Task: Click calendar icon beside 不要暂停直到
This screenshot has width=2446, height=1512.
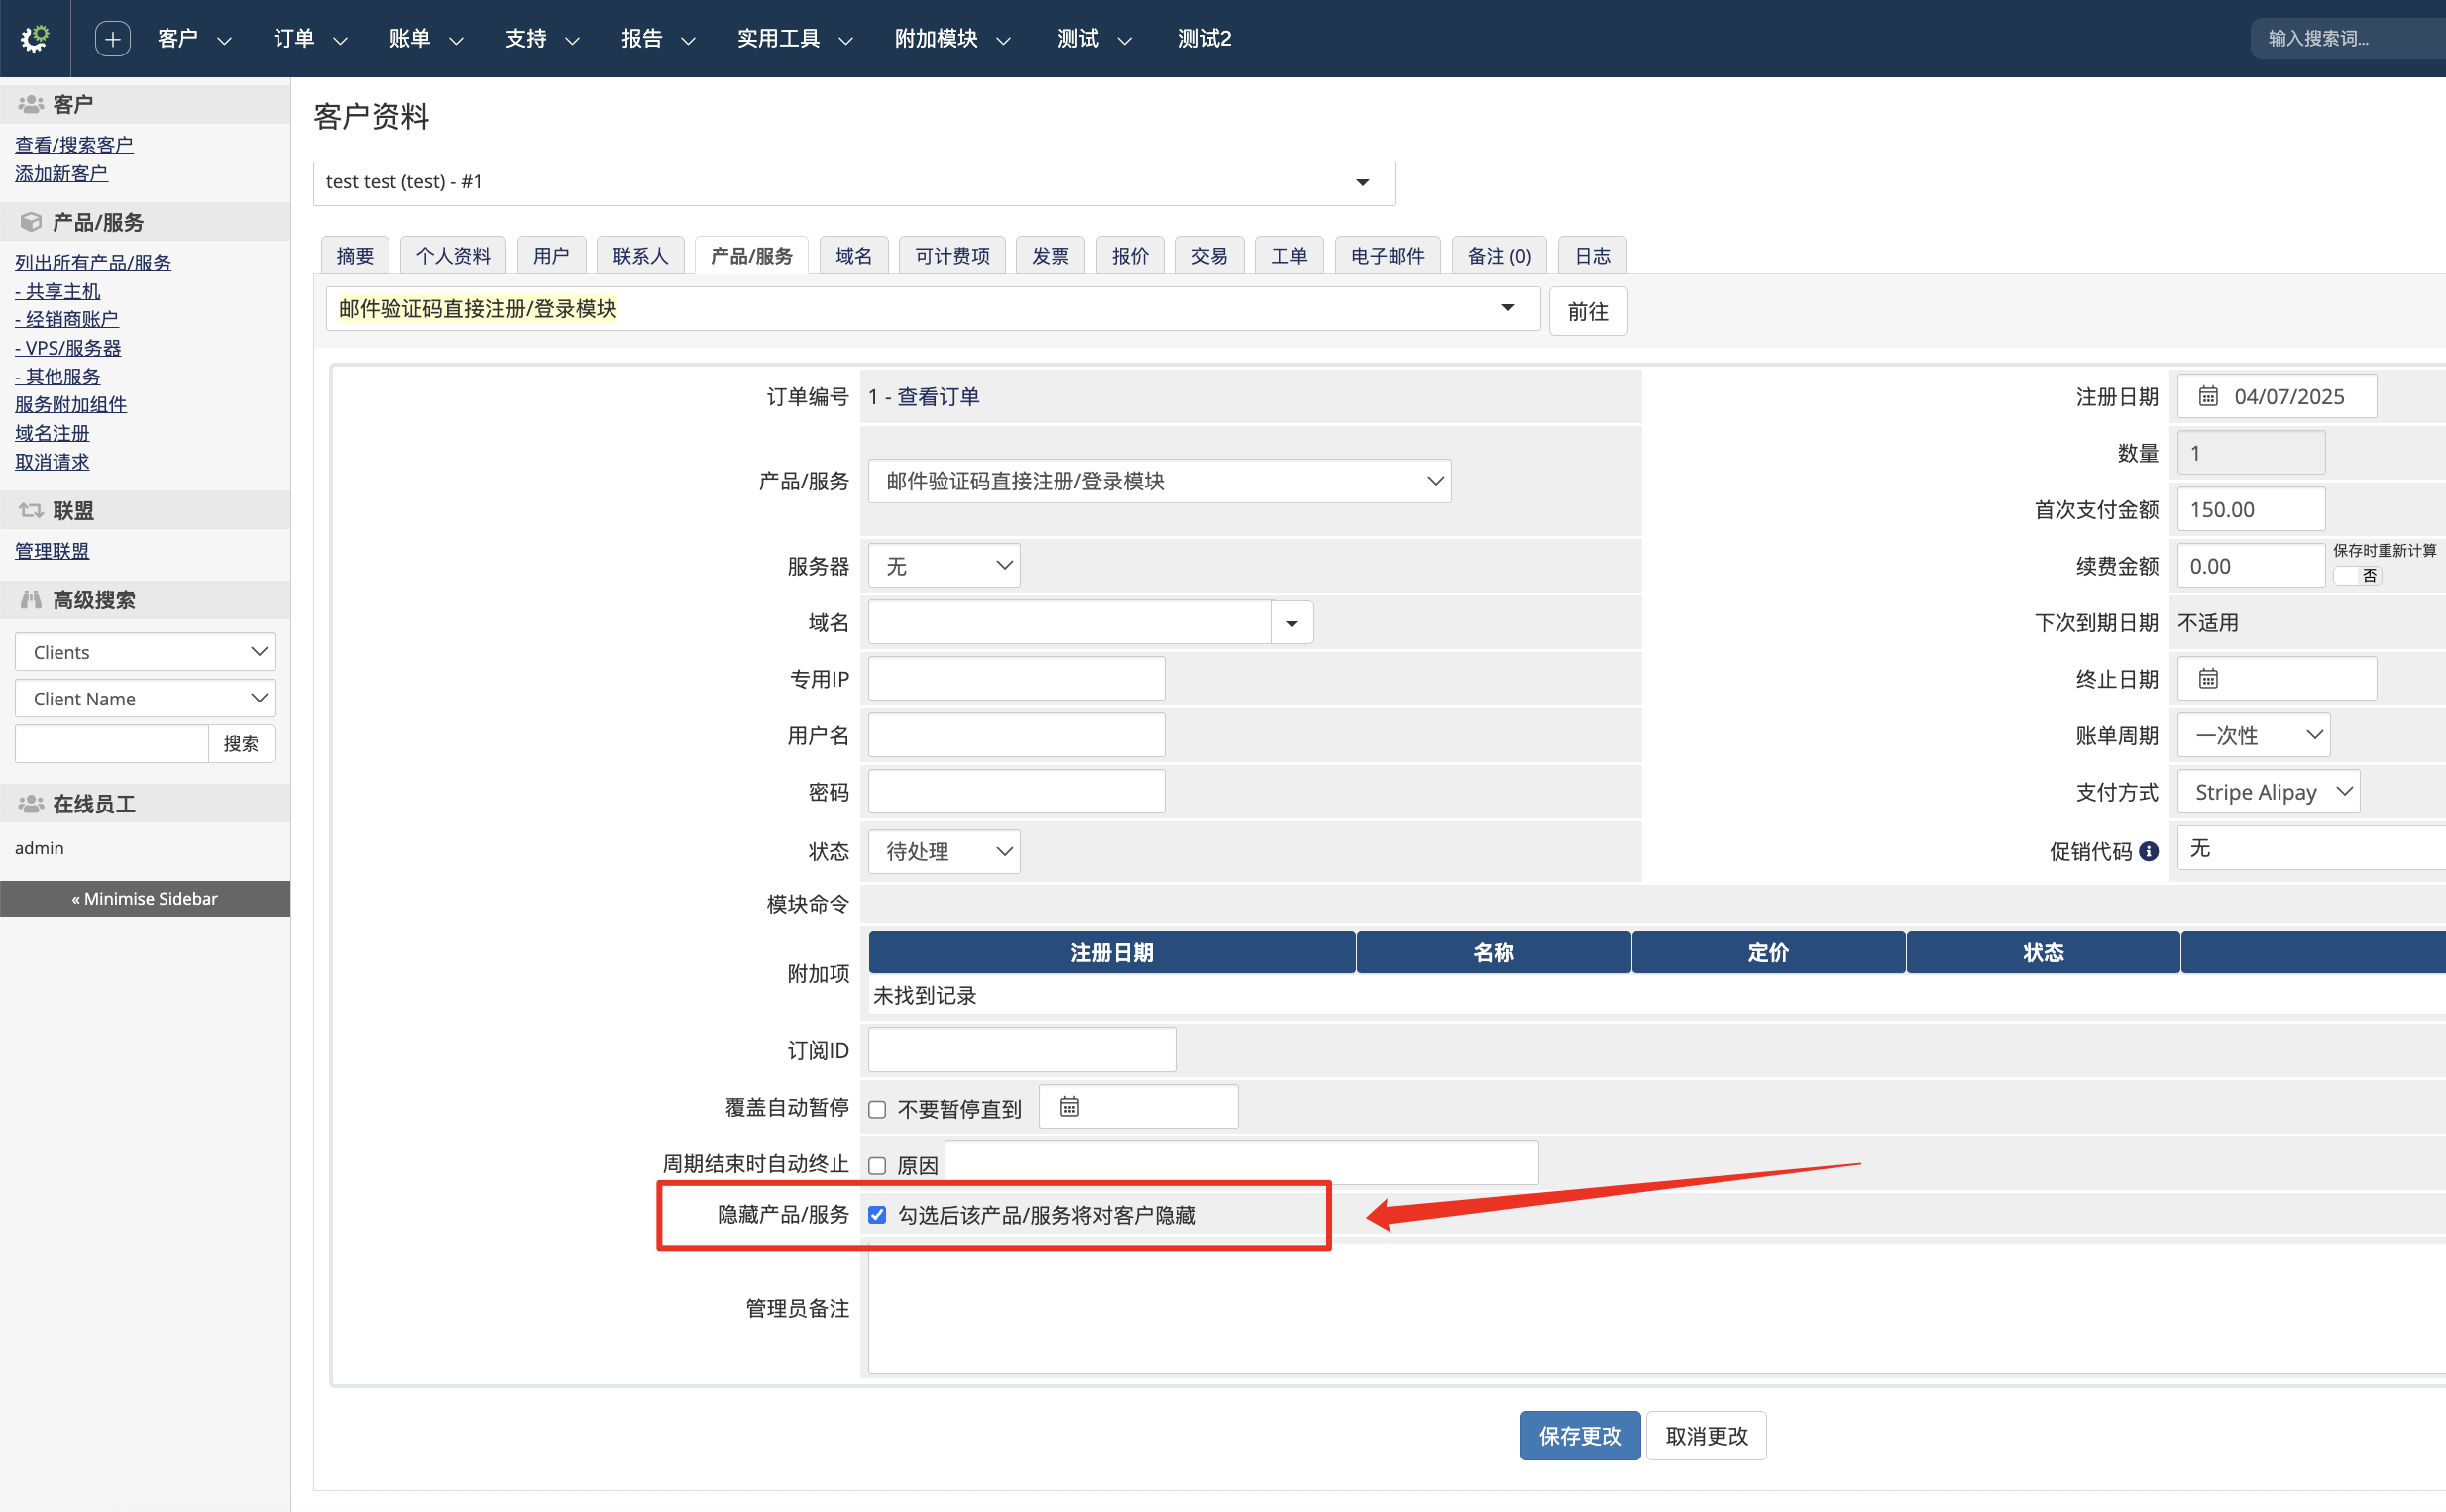Action: [1069, 1106]
